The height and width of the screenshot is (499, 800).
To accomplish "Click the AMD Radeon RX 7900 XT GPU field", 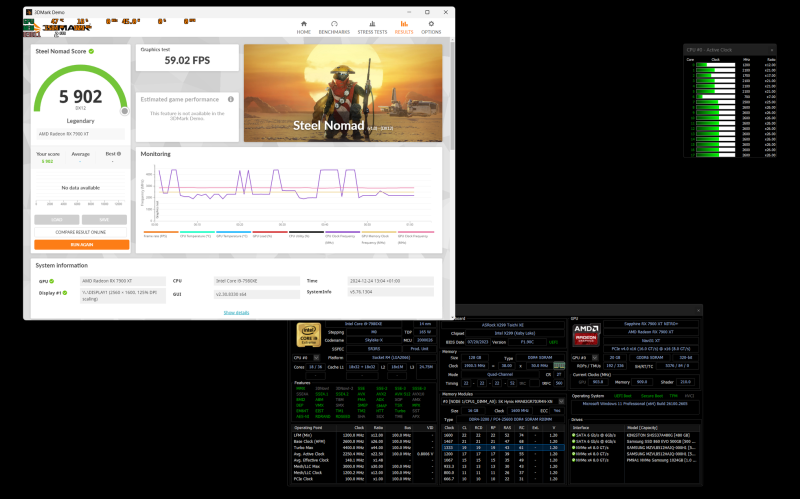I will click(x=122, y=281).
